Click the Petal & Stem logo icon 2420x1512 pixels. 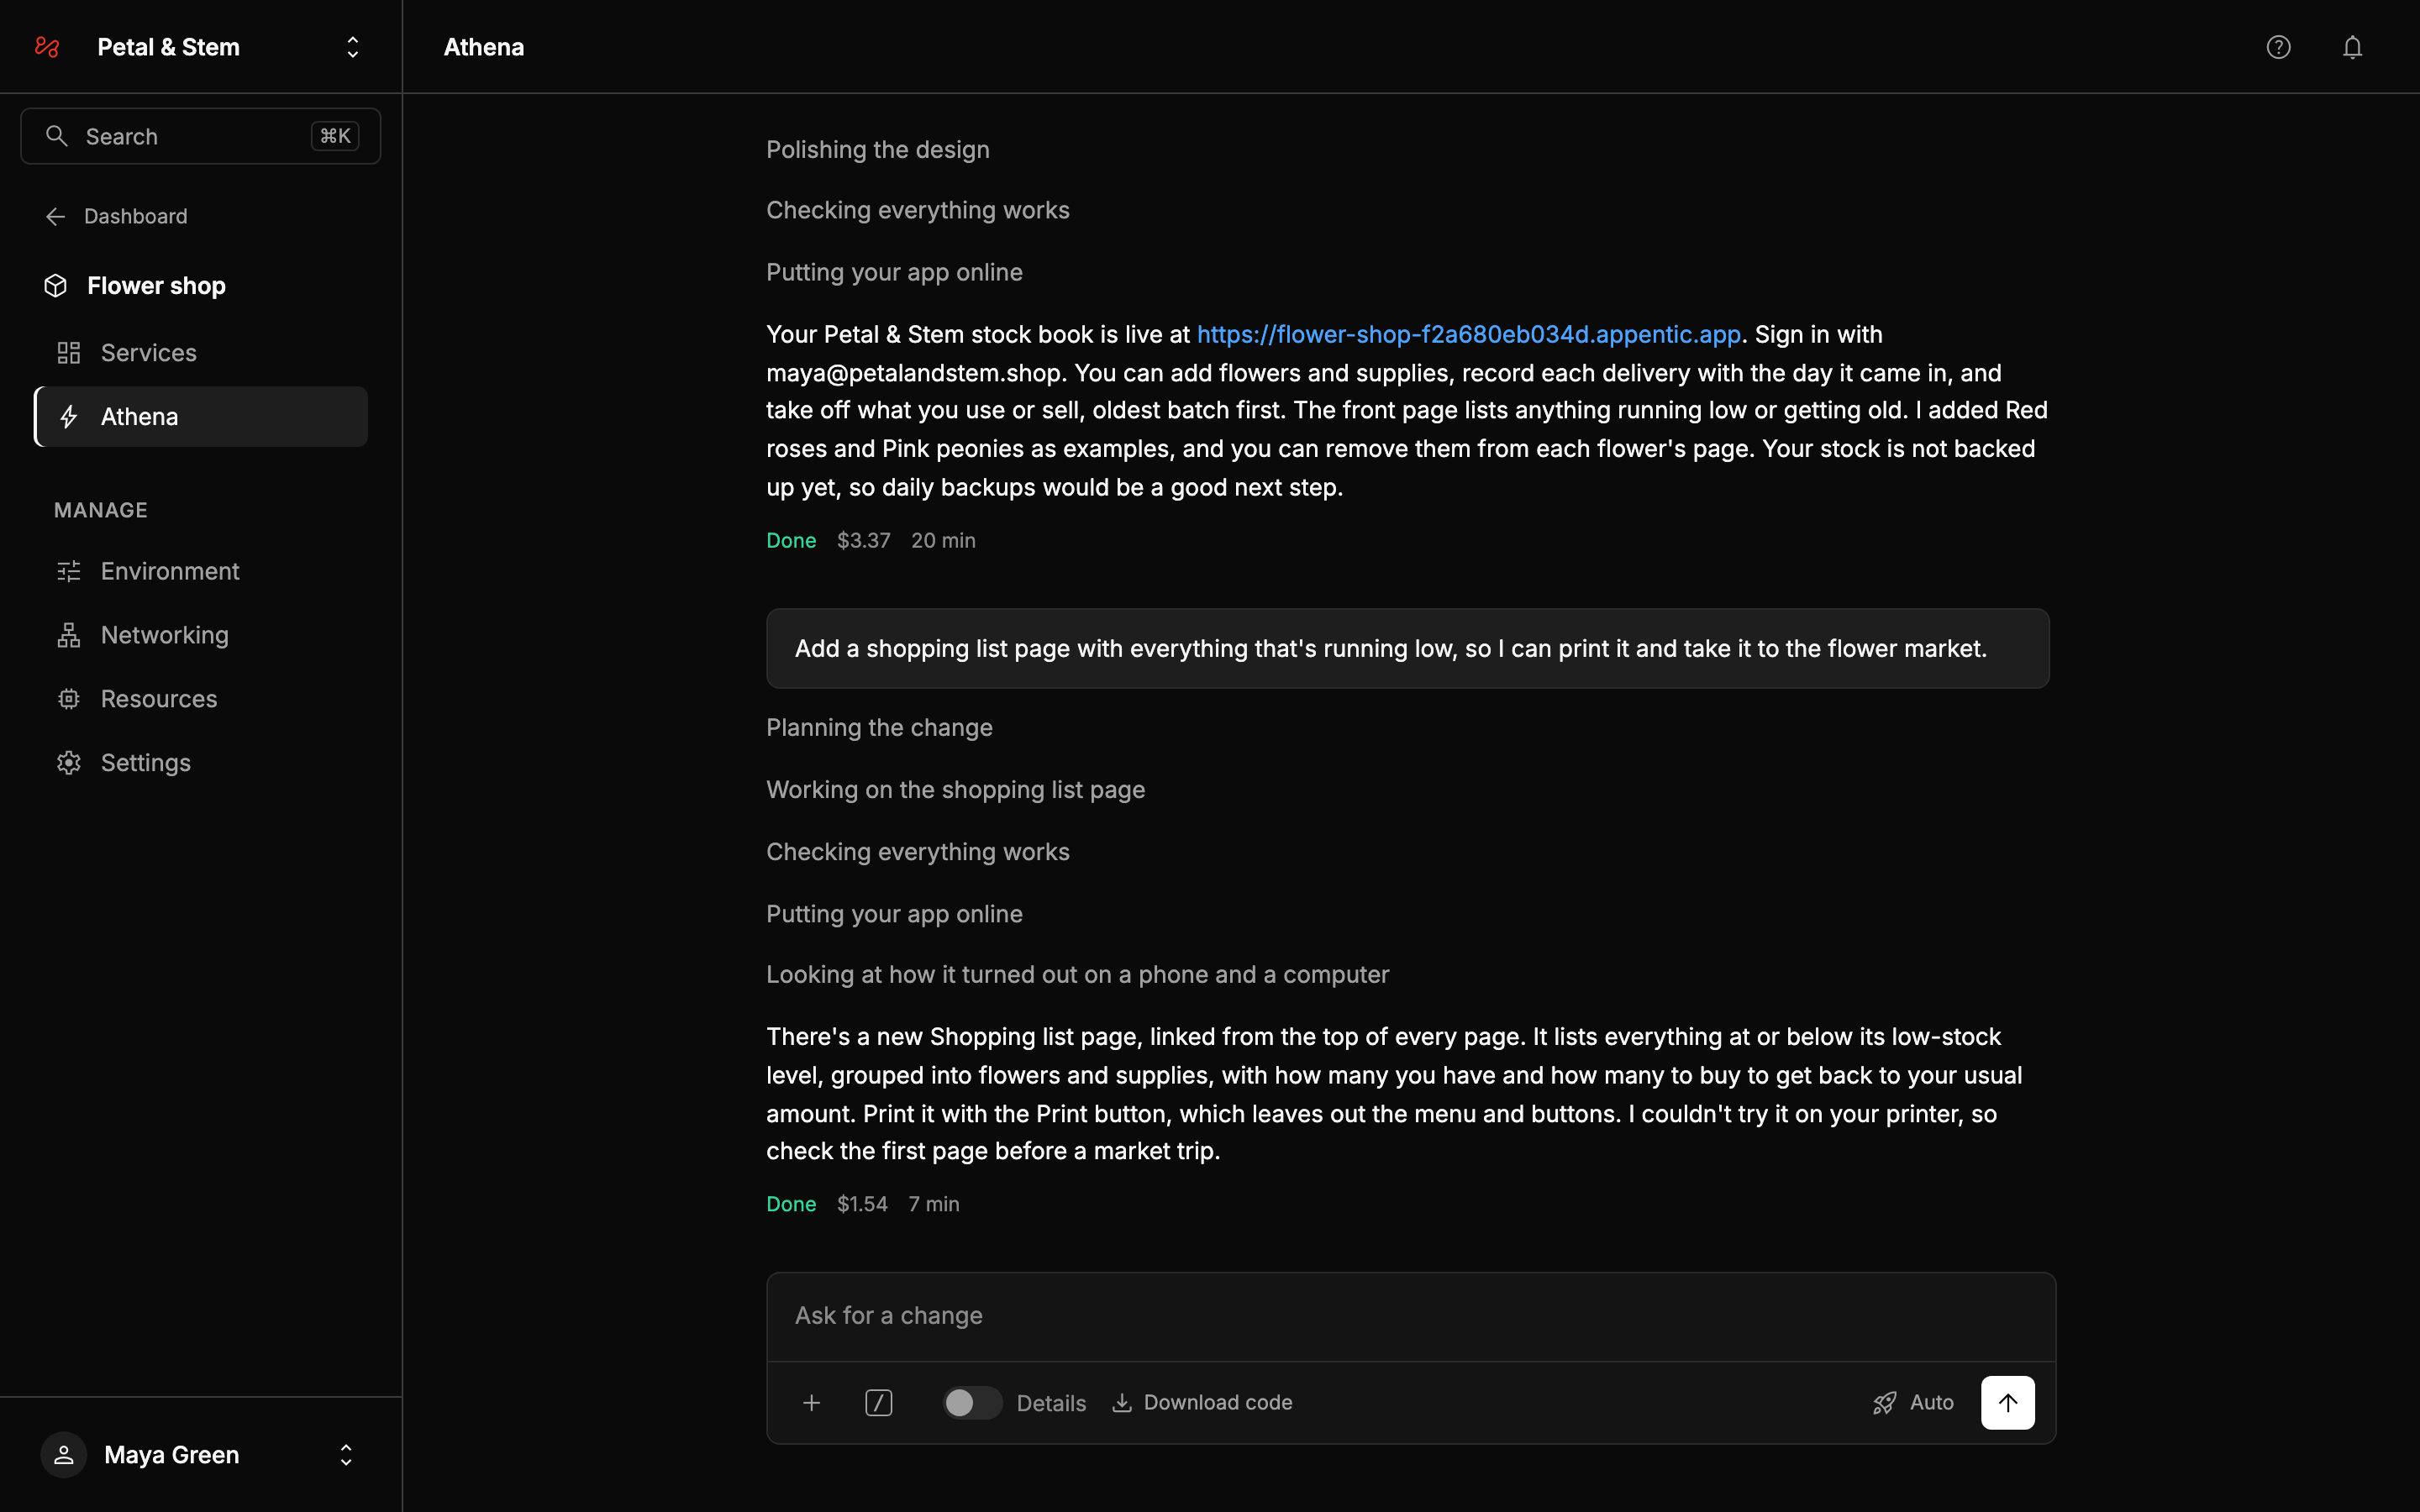[47, 47]
